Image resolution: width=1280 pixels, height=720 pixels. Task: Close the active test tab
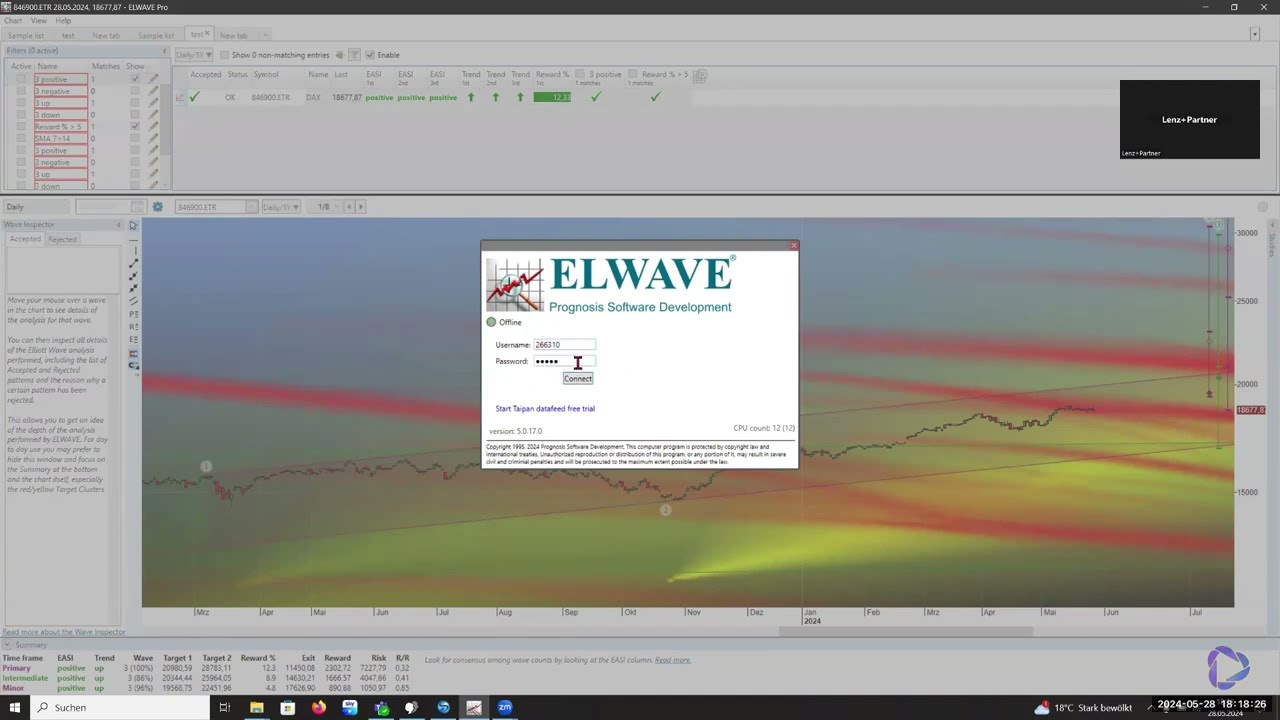(207, 34)
